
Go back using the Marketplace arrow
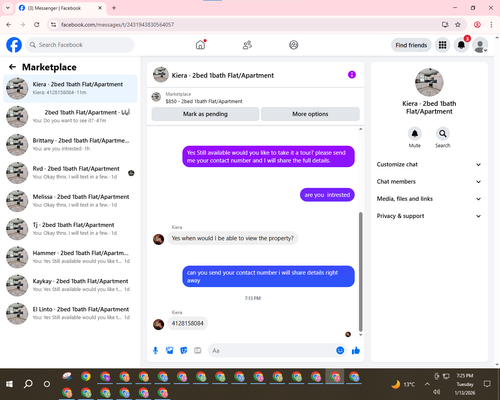[x=12, y=67]
